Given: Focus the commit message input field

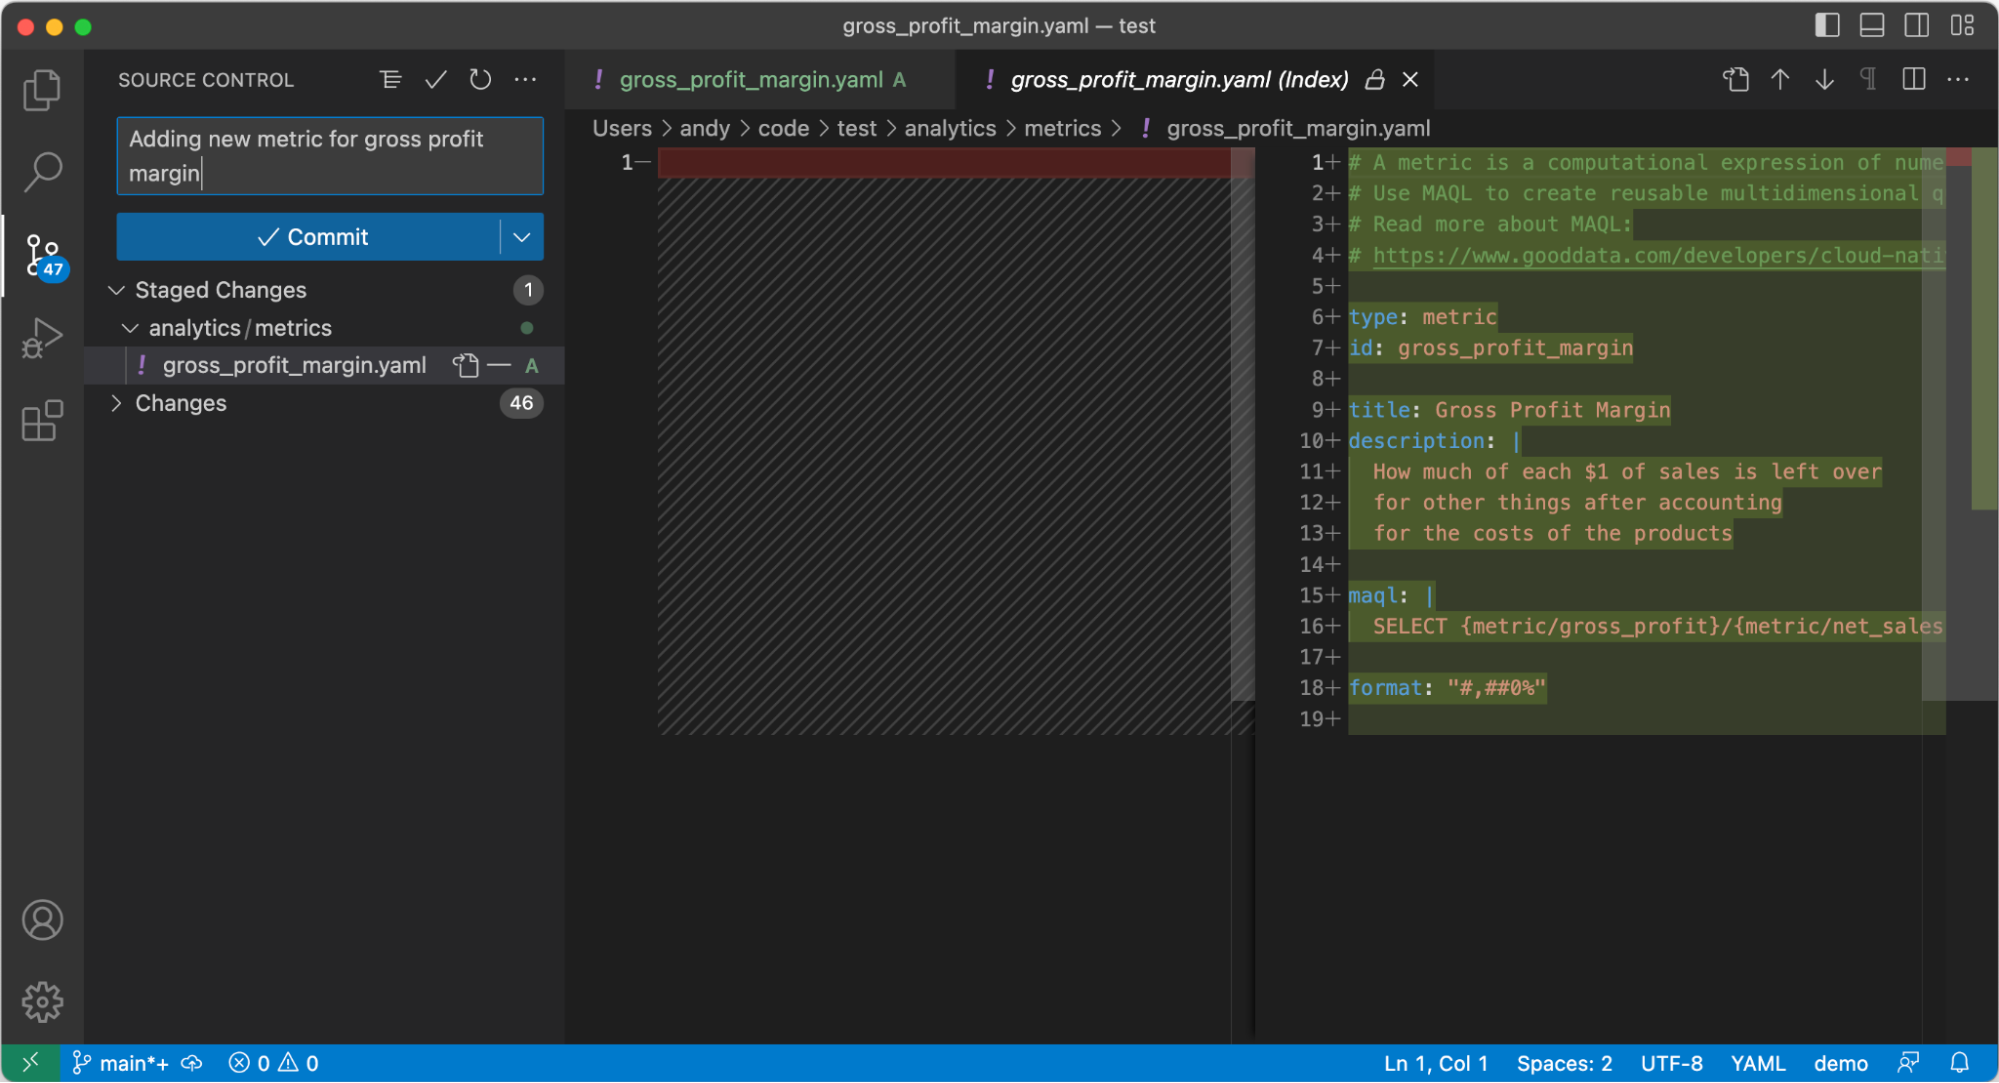Looking at the screenshot, I should [x=329, y=156].
